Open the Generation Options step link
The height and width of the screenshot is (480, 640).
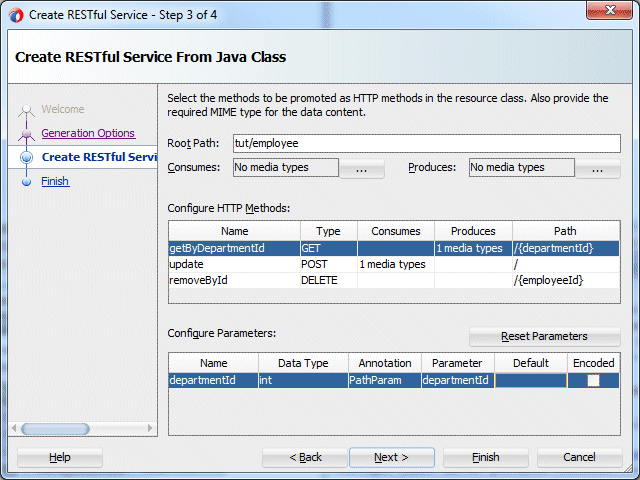coord(88,133)
